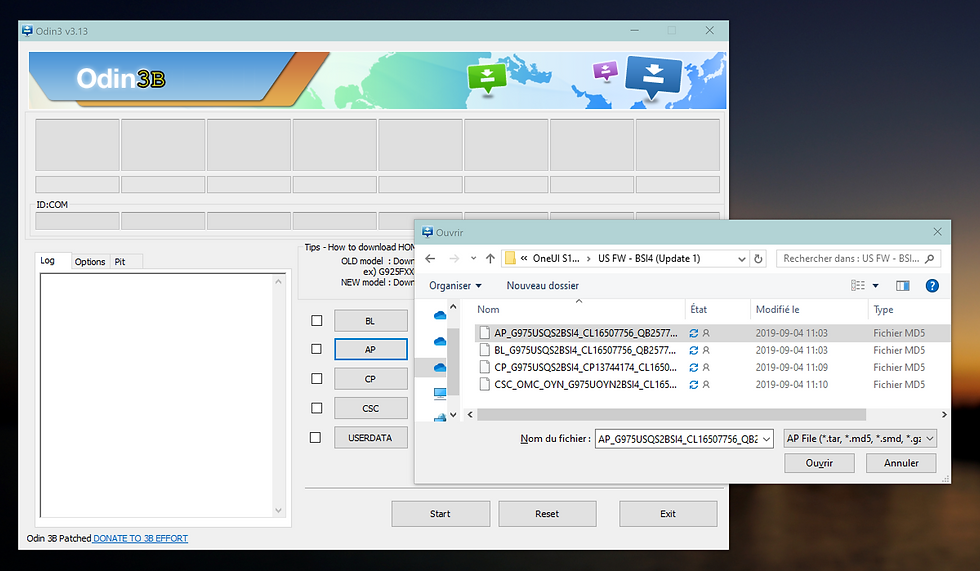Close the Ouvrir dialog with X
The image size is (980, 571).
pyautogui.click(x=937, y=232)
